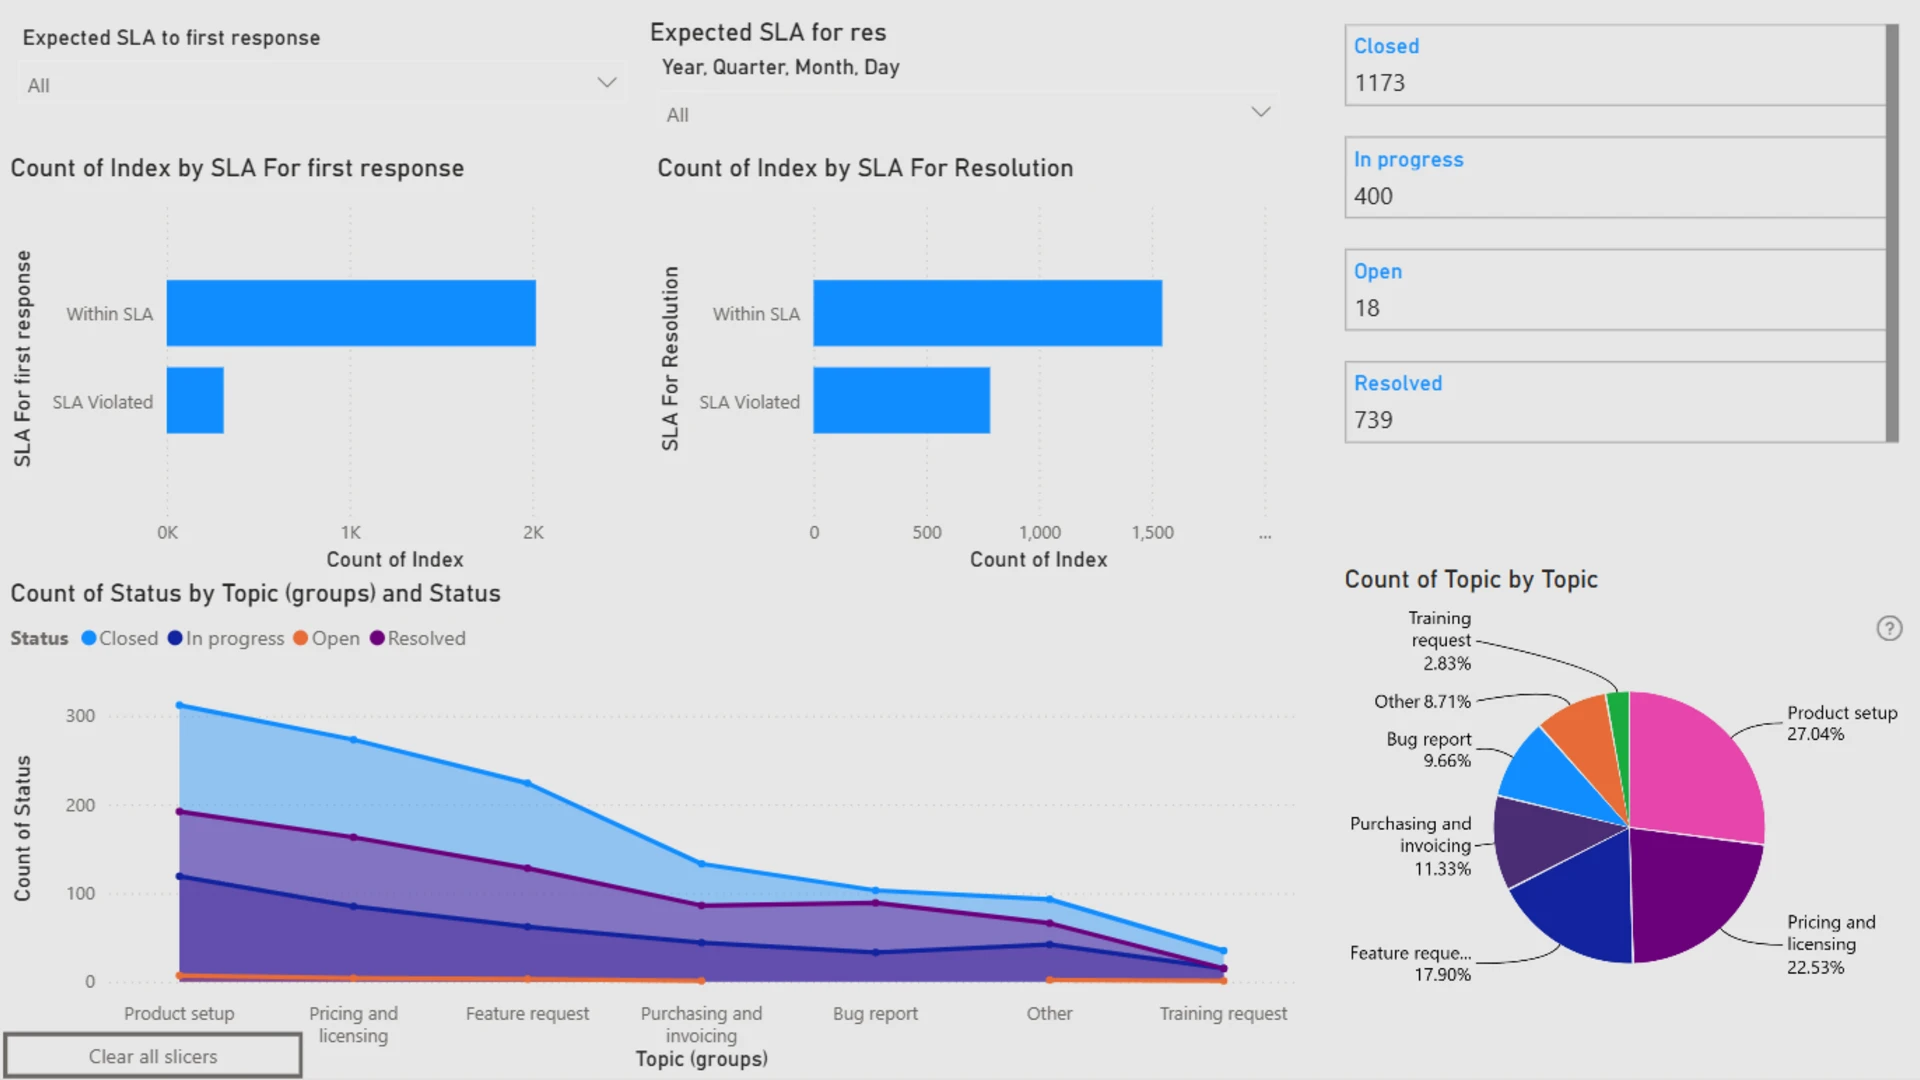Click the Resolved legend color marker
1920x1080 pixels.
coord(377,638)
